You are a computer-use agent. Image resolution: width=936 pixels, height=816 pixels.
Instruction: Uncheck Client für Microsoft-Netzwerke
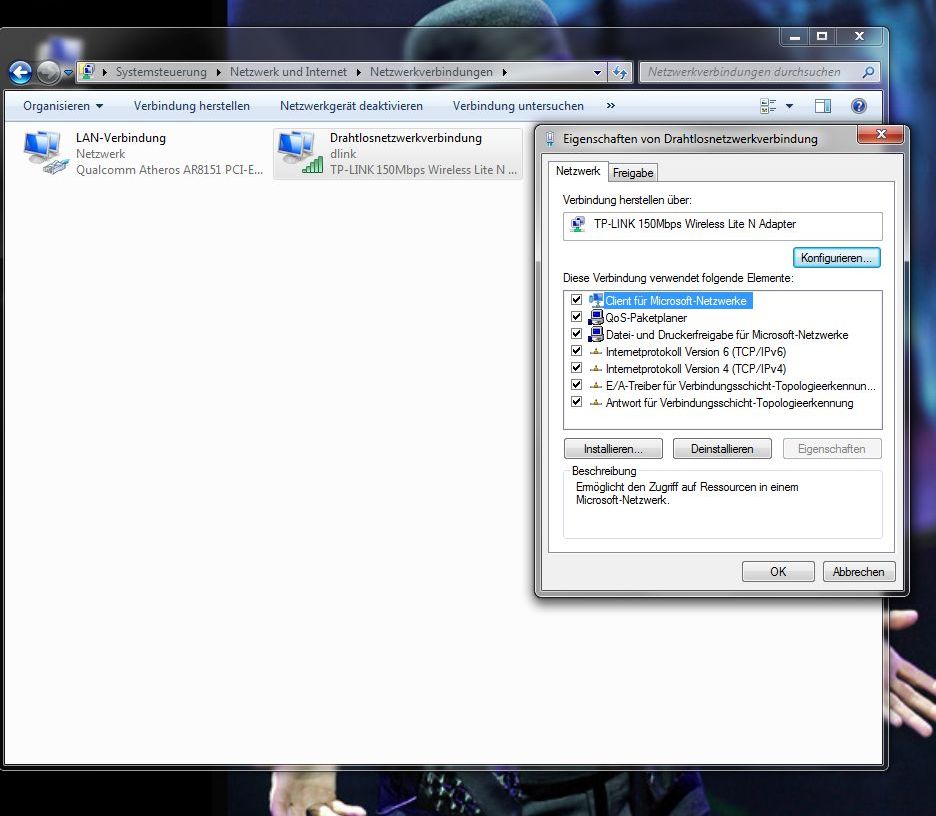pyautogui.click(x=576, y=300)
